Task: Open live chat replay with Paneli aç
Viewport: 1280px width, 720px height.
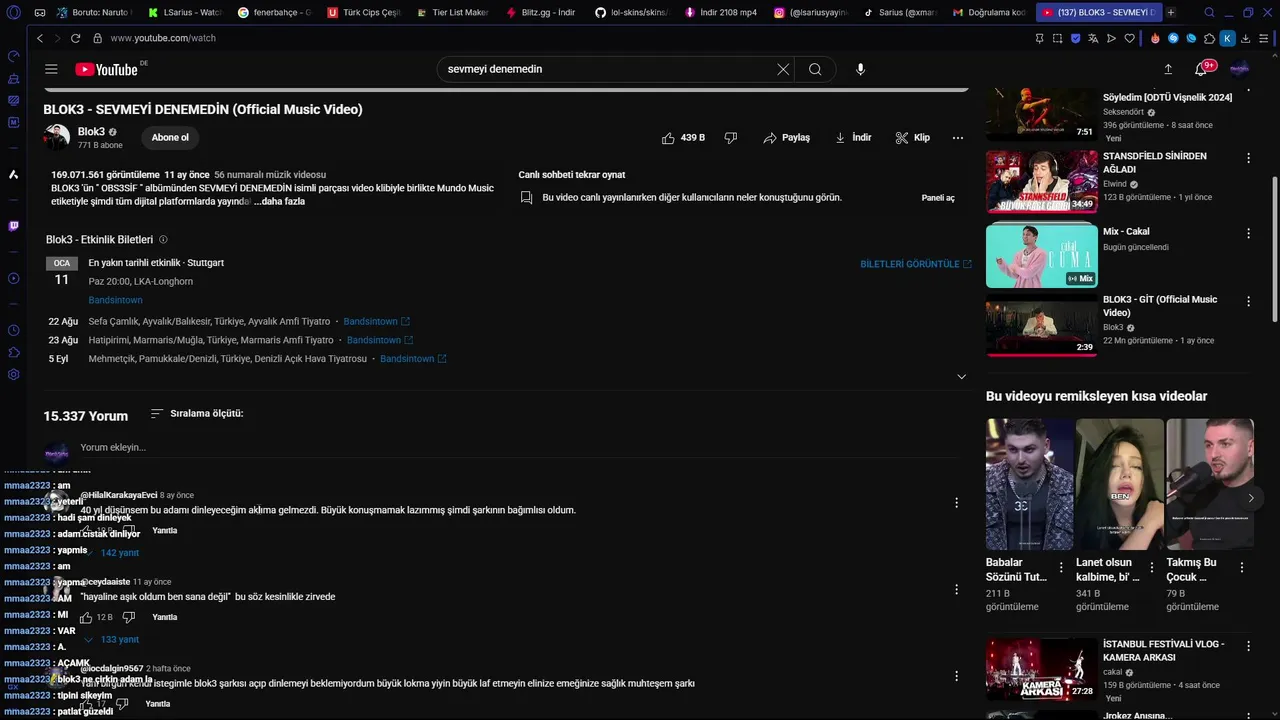Action: pyautogui.click(x=938, y=198)
